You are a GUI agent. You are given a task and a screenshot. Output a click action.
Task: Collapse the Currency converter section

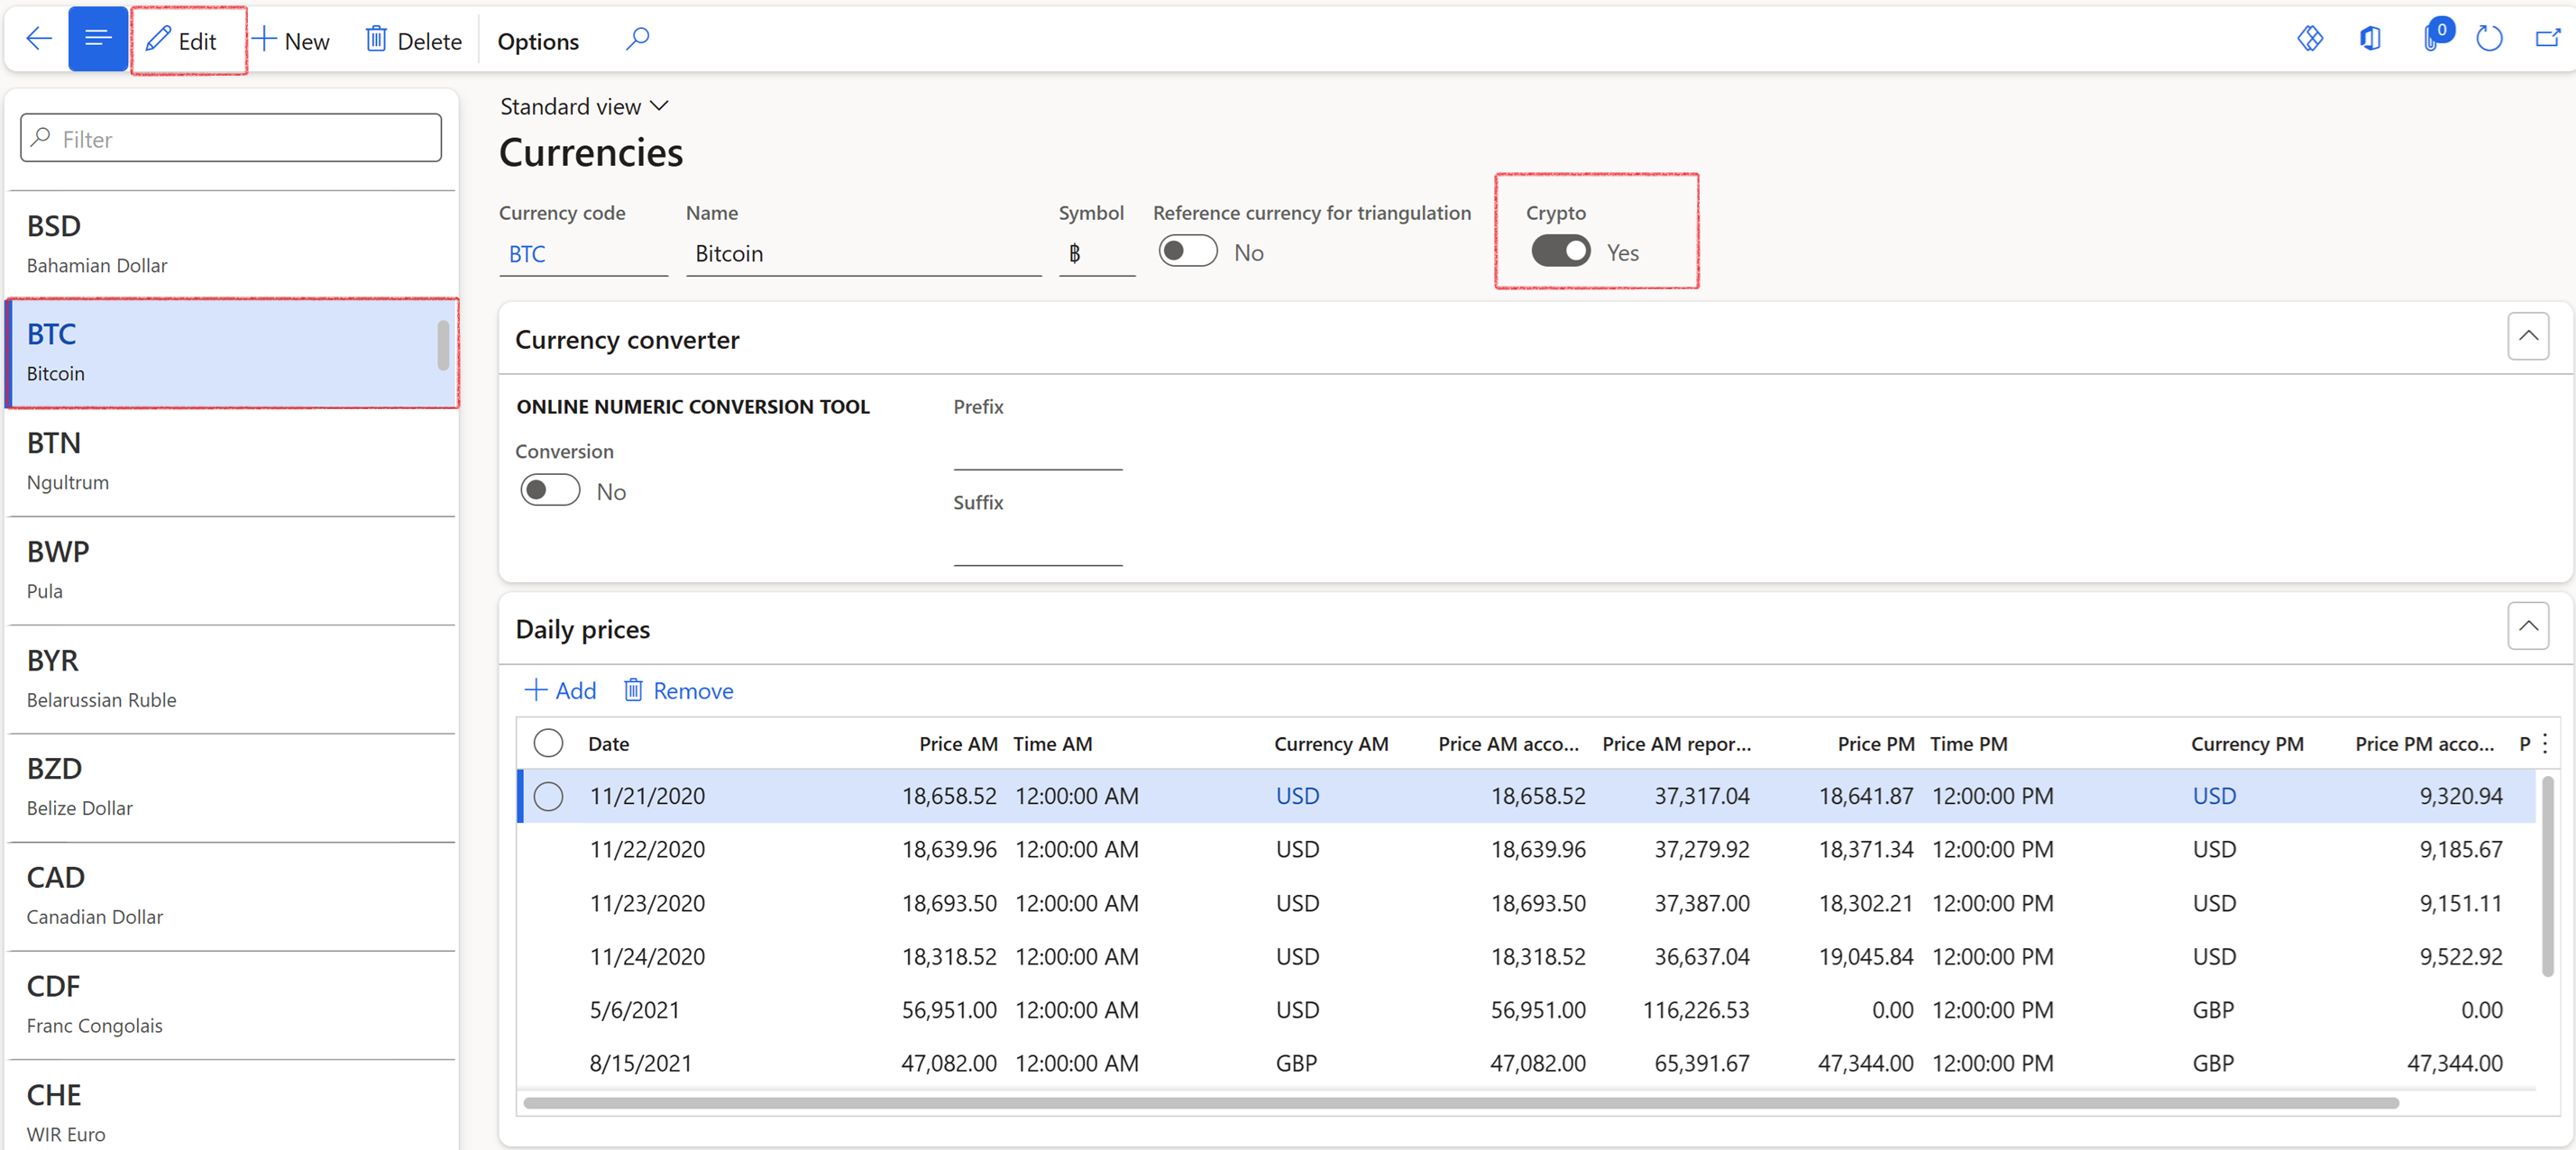coord(2527,336)
